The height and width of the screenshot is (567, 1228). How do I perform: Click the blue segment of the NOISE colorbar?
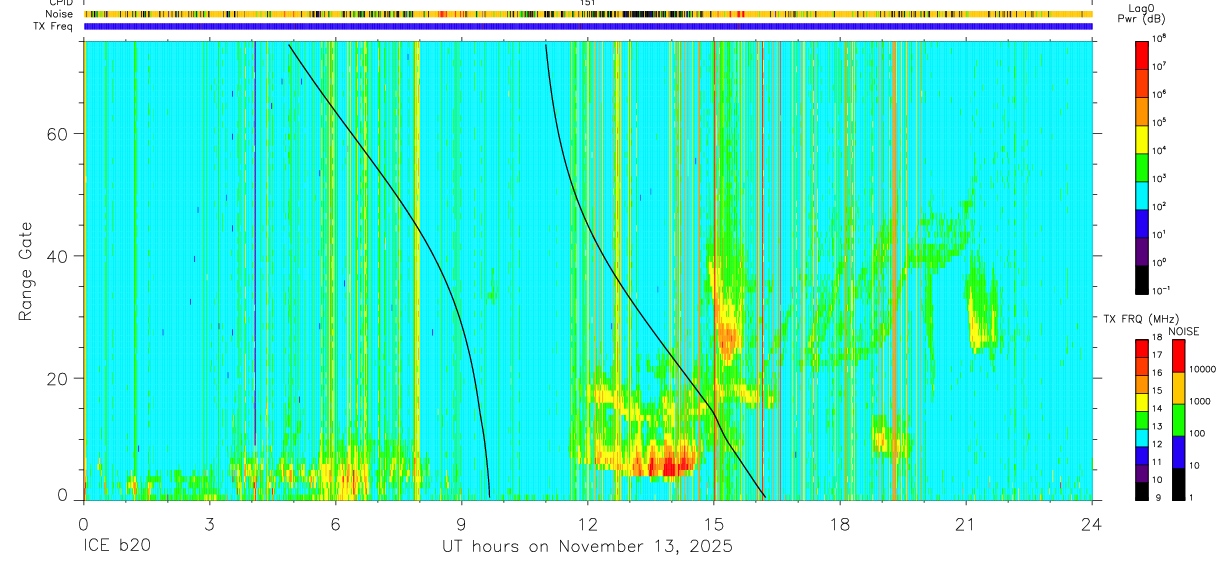pos(1178,452)
